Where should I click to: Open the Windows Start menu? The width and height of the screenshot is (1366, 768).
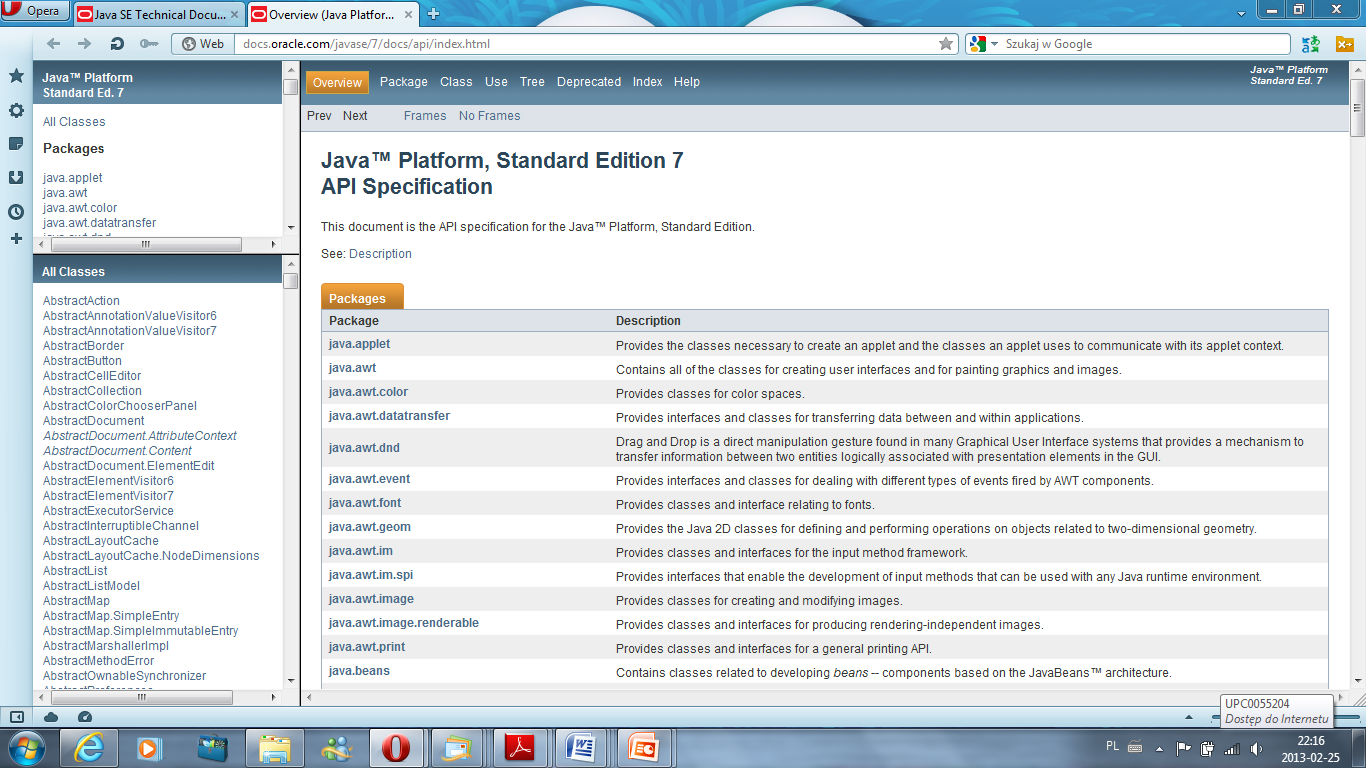[x=24, y=748]
